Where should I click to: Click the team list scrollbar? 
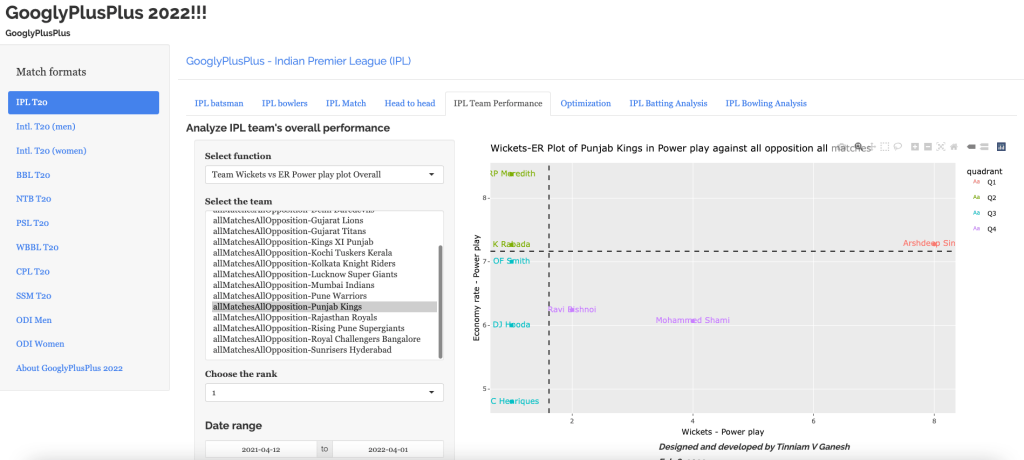(440, 290)
